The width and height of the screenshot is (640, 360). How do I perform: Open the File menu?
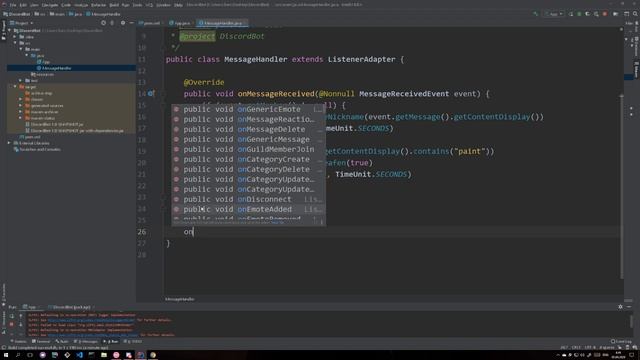tap(13, 5)
